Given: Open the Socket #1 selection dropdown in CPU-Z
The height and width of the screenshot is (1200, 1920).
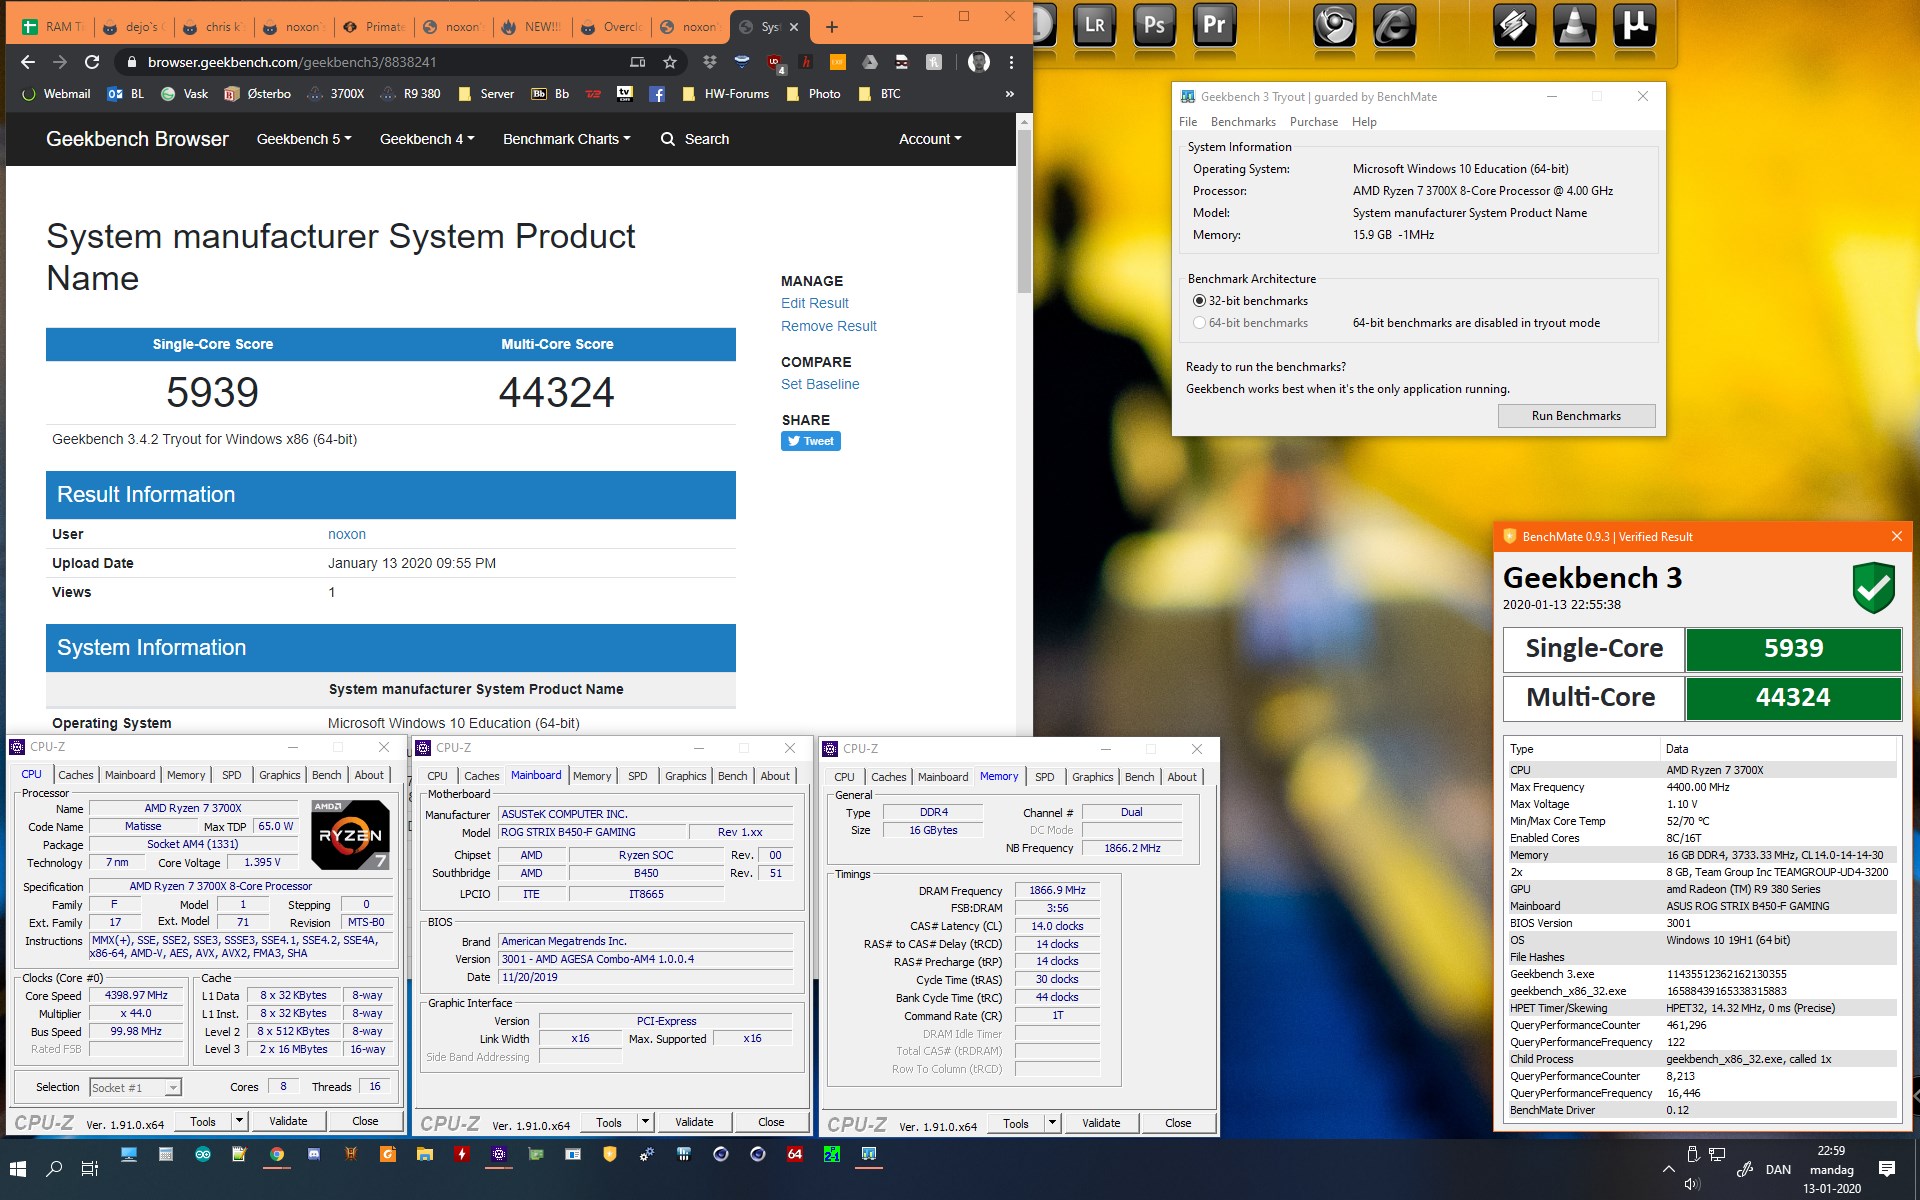Looking at the screenshot, I should (135, 1087).
